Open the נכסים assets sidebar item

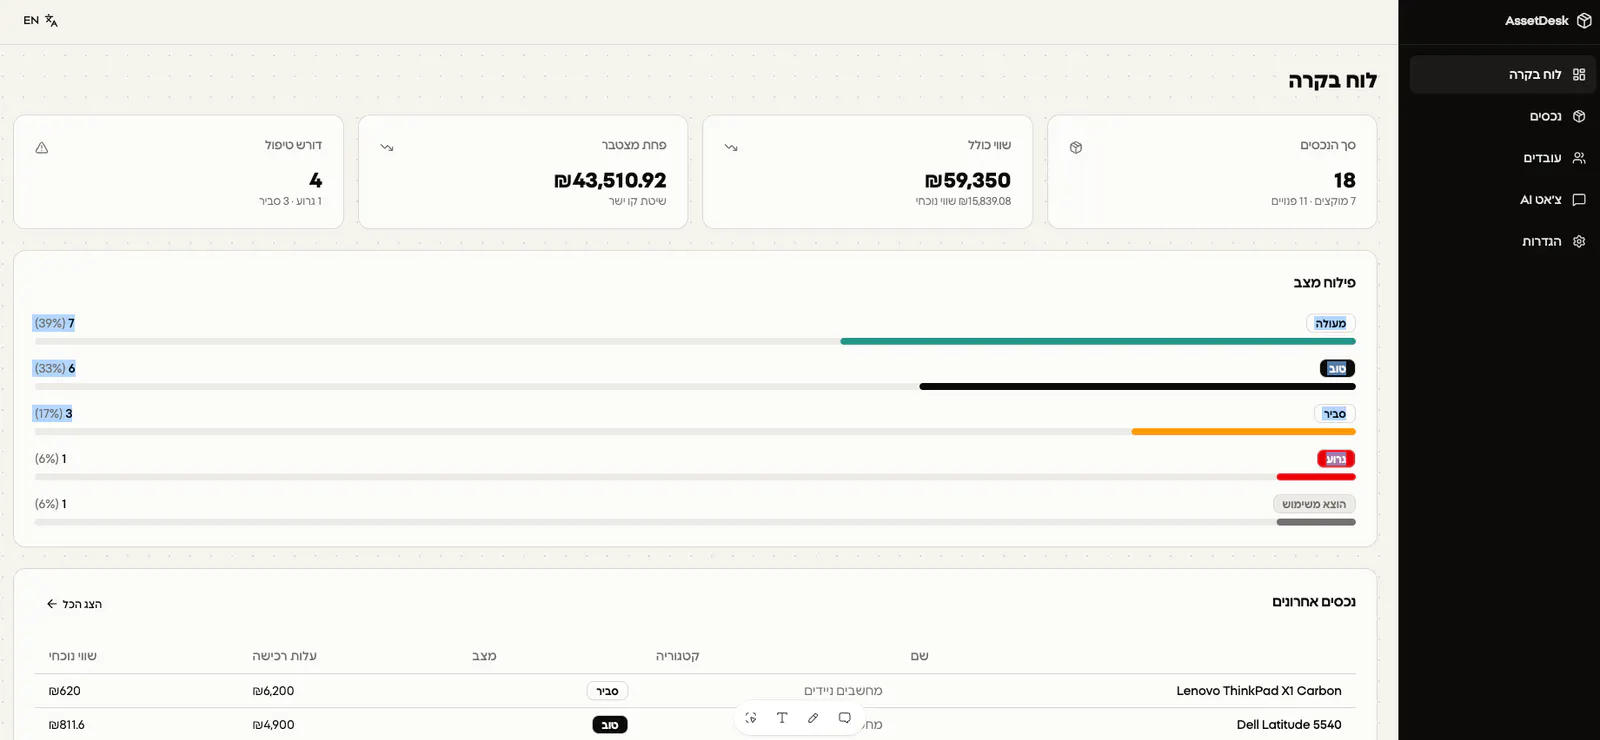point(1502,116)
